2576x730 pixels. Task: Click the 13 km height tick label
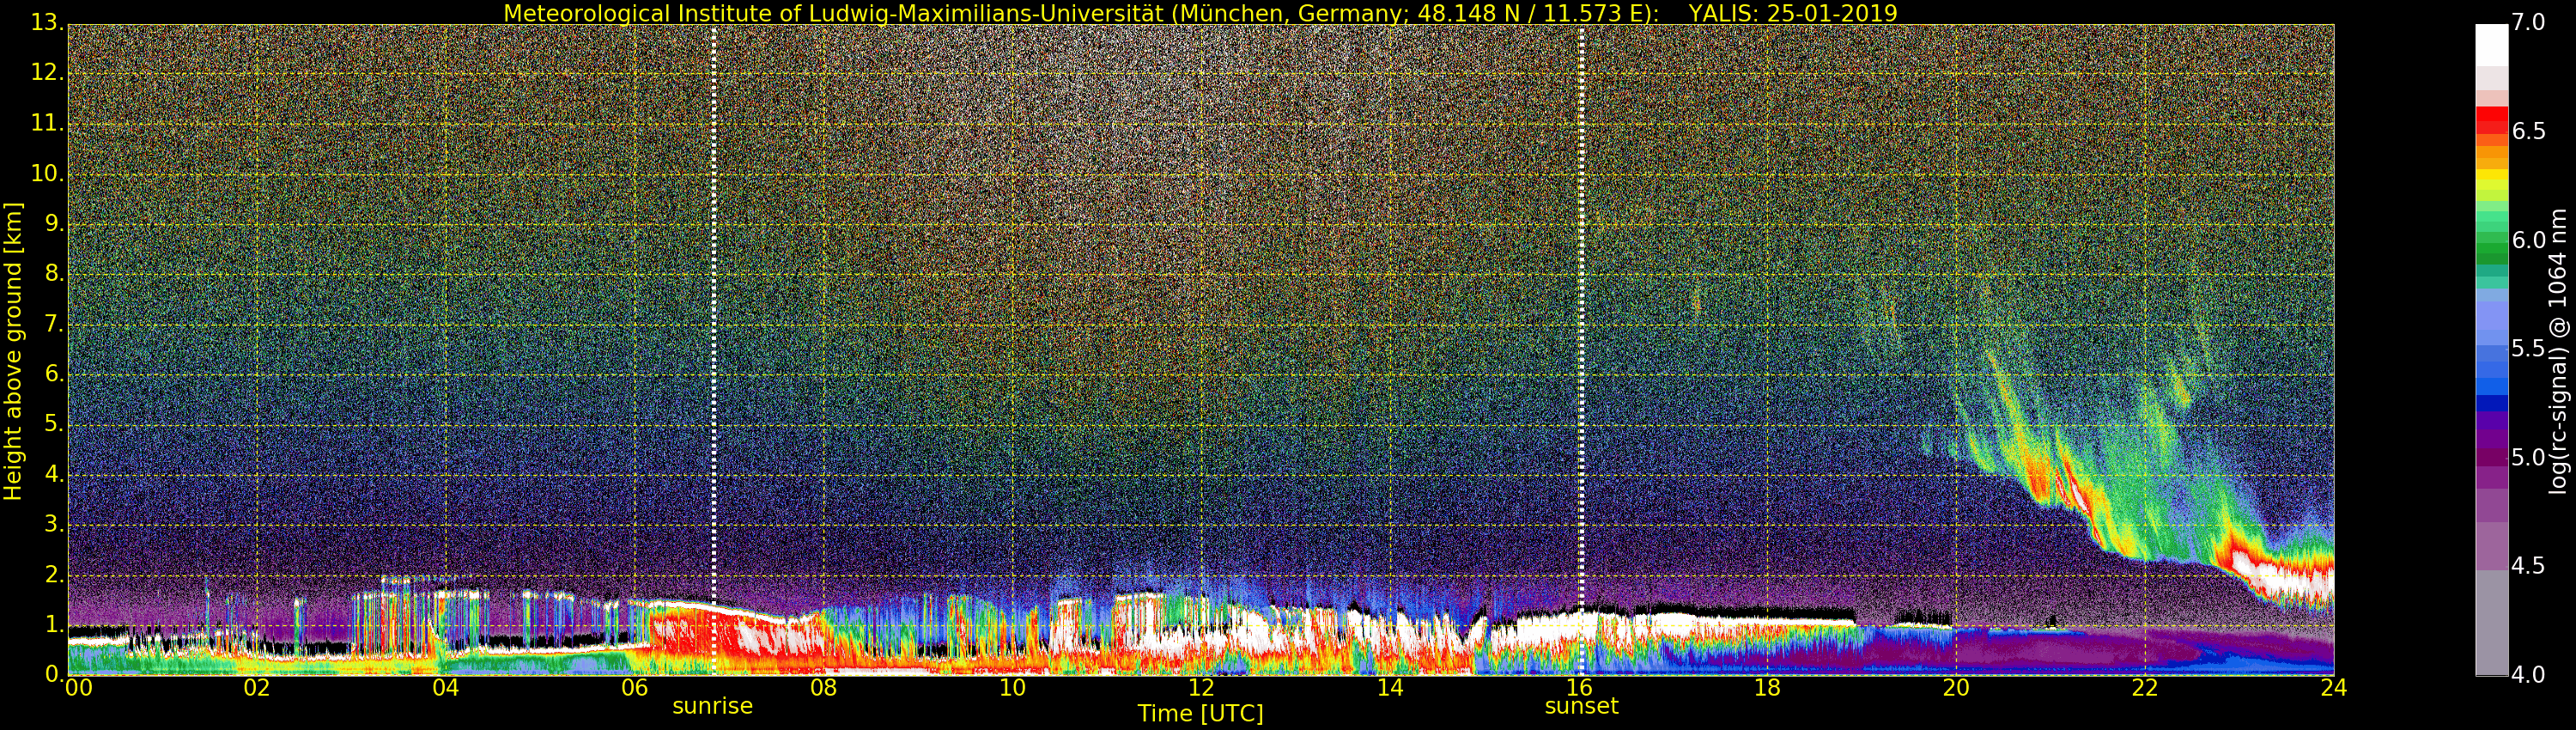coord(45,22)
